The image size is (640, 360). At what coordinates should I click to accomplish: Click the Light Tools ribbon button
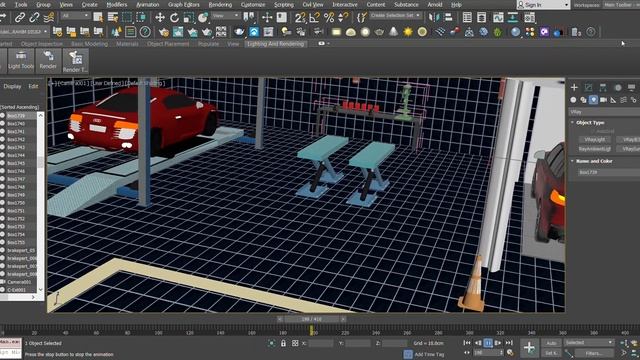click(21, 60)
